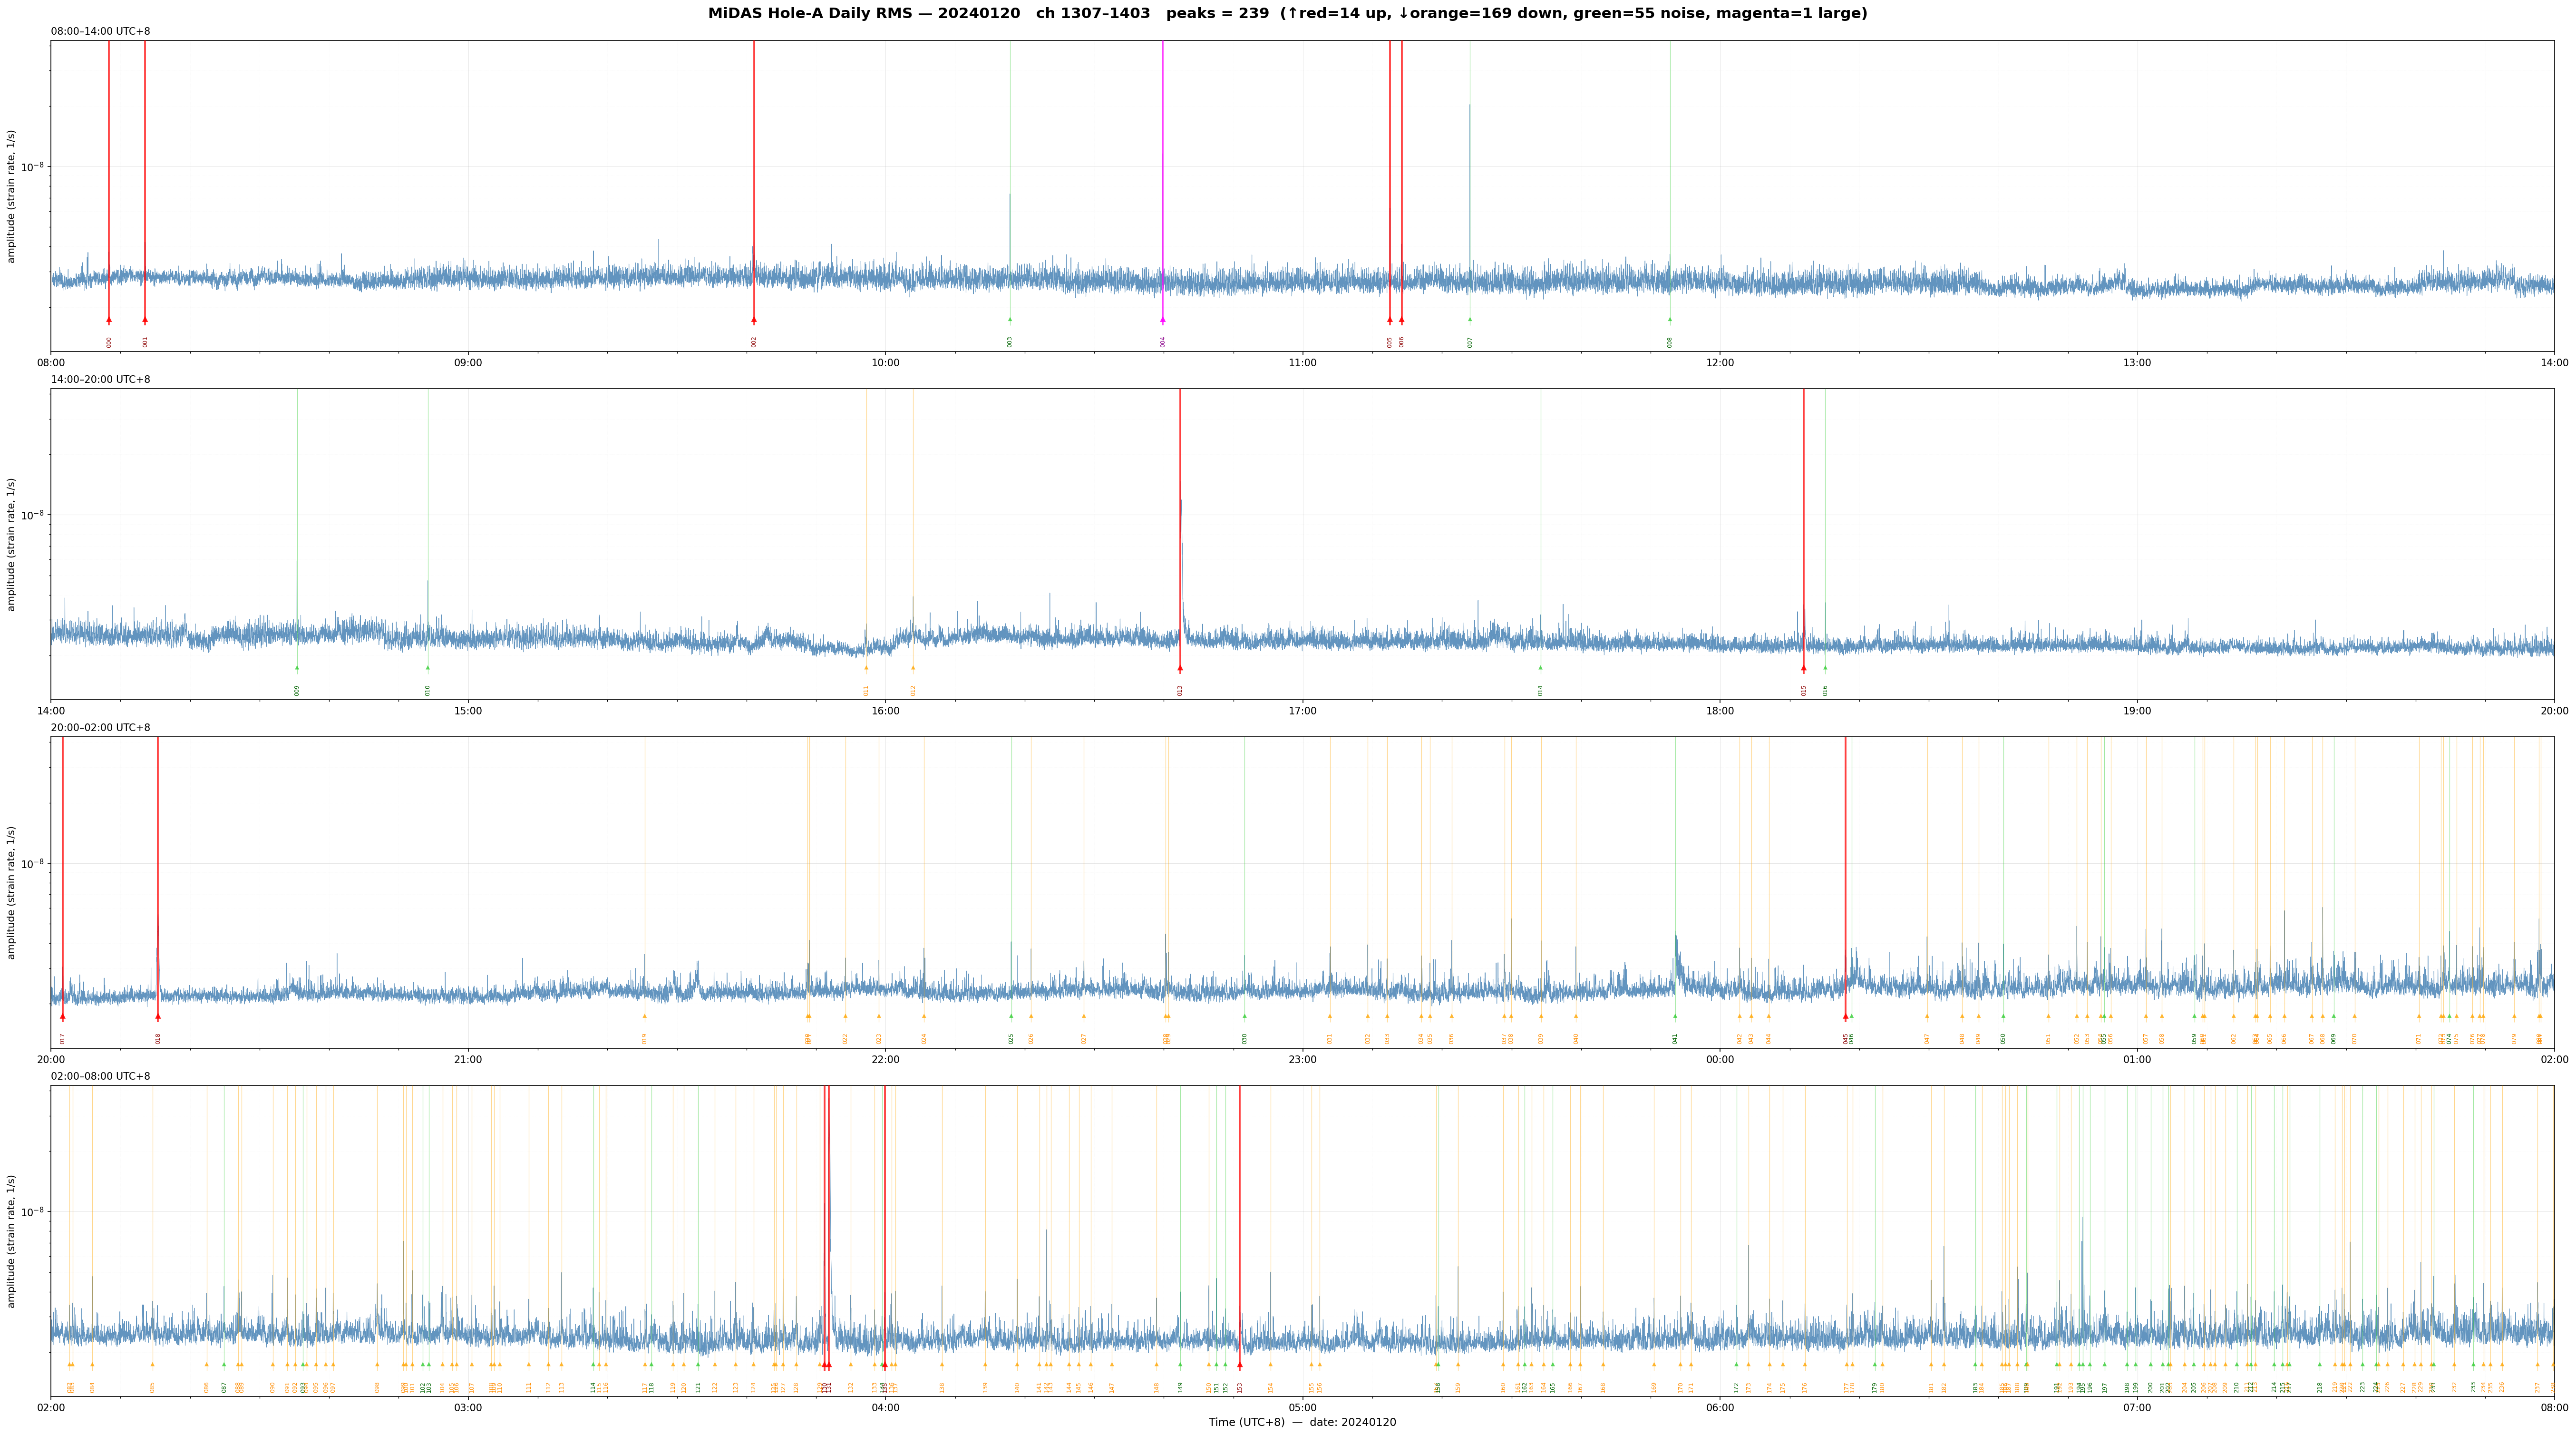This screenshot has height=1435, width=2576.
Task: Select the green noise marker labeled 010
Action: pos(428,668)
